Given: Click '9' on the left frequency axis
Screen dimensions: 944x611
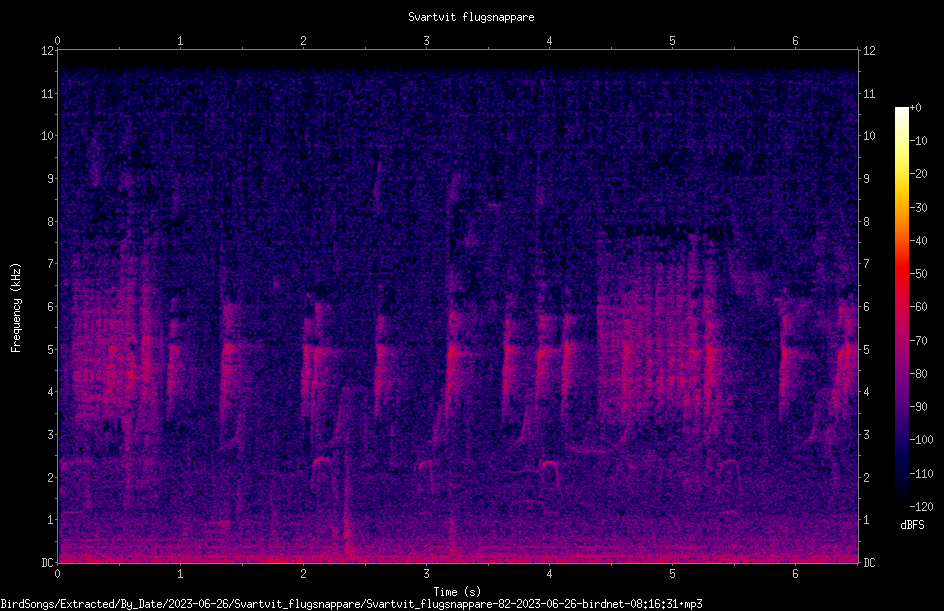Looking at the screenshot, I should [x=50, y=179].
